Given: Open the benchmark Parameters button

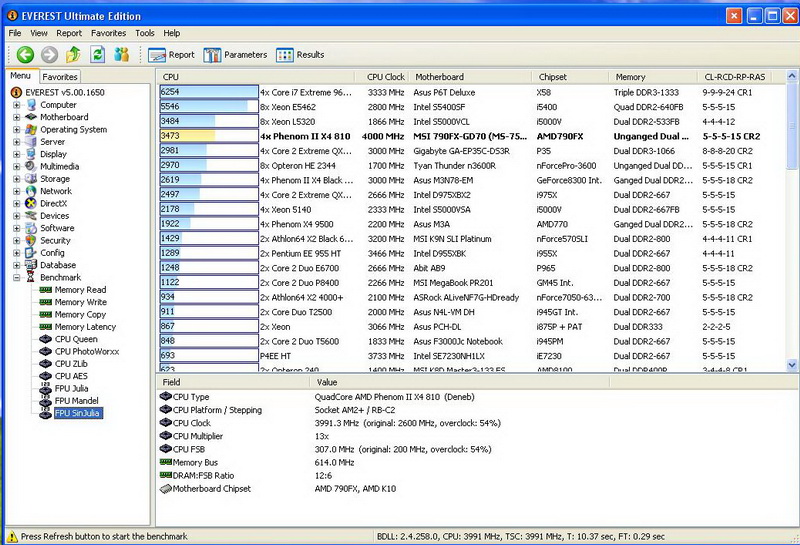Looking at the screenshot, I should click(235, 55).
